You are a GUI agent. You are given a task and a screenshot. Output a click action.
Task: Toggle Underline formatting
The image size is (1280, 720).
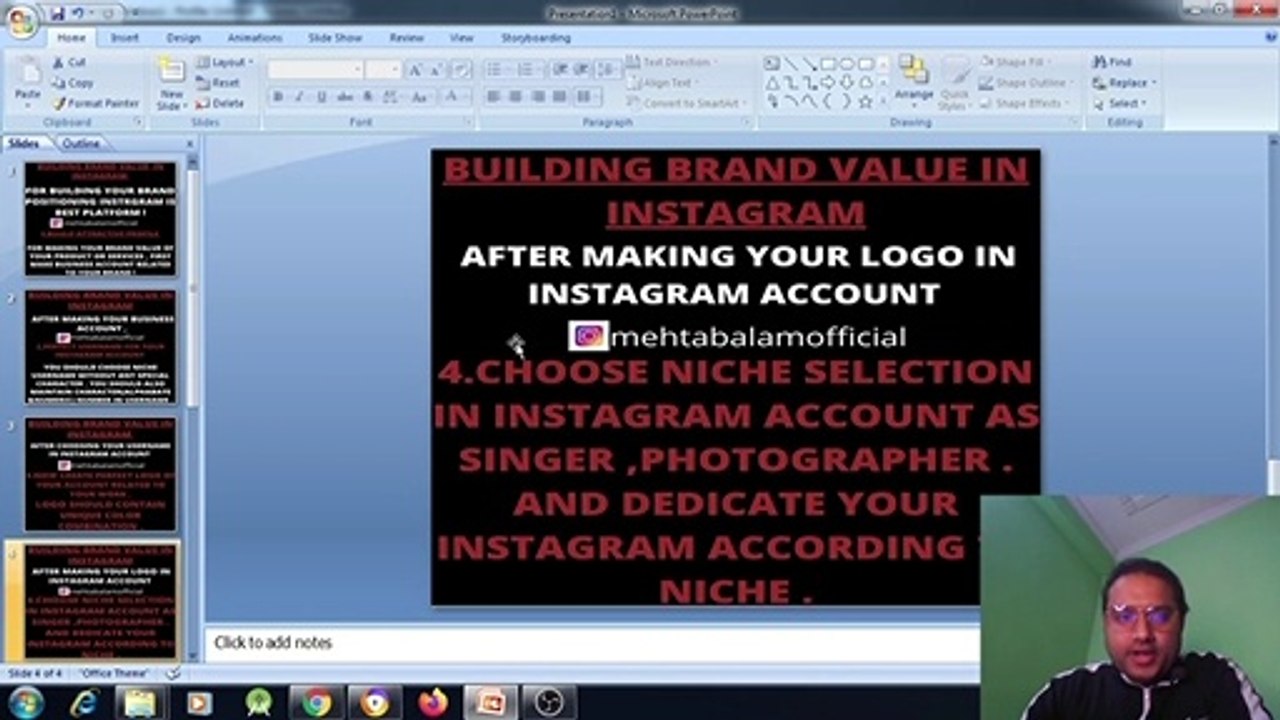(322, 97)
